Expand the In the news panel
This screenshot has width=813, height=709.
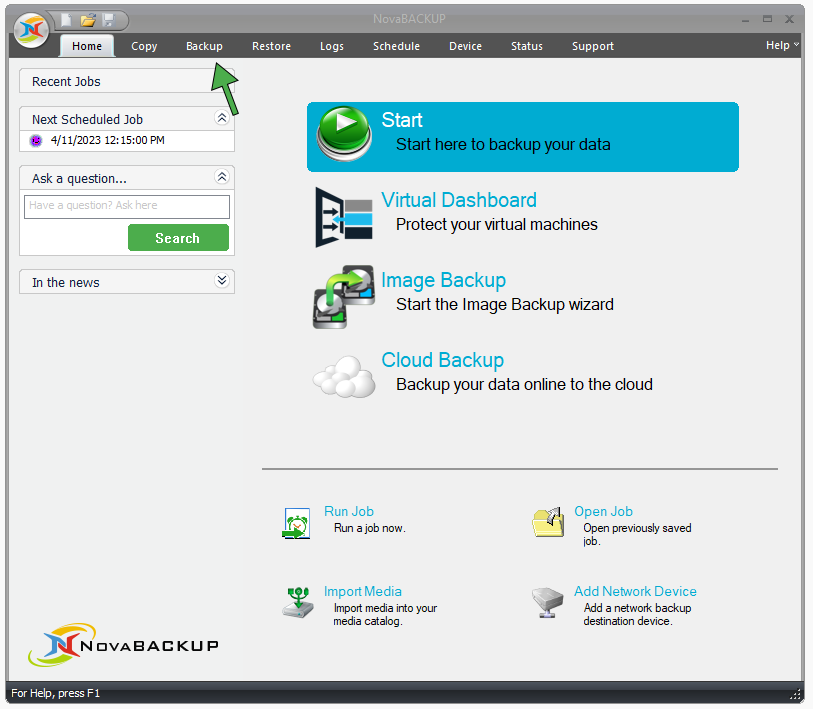click(222, 281)
